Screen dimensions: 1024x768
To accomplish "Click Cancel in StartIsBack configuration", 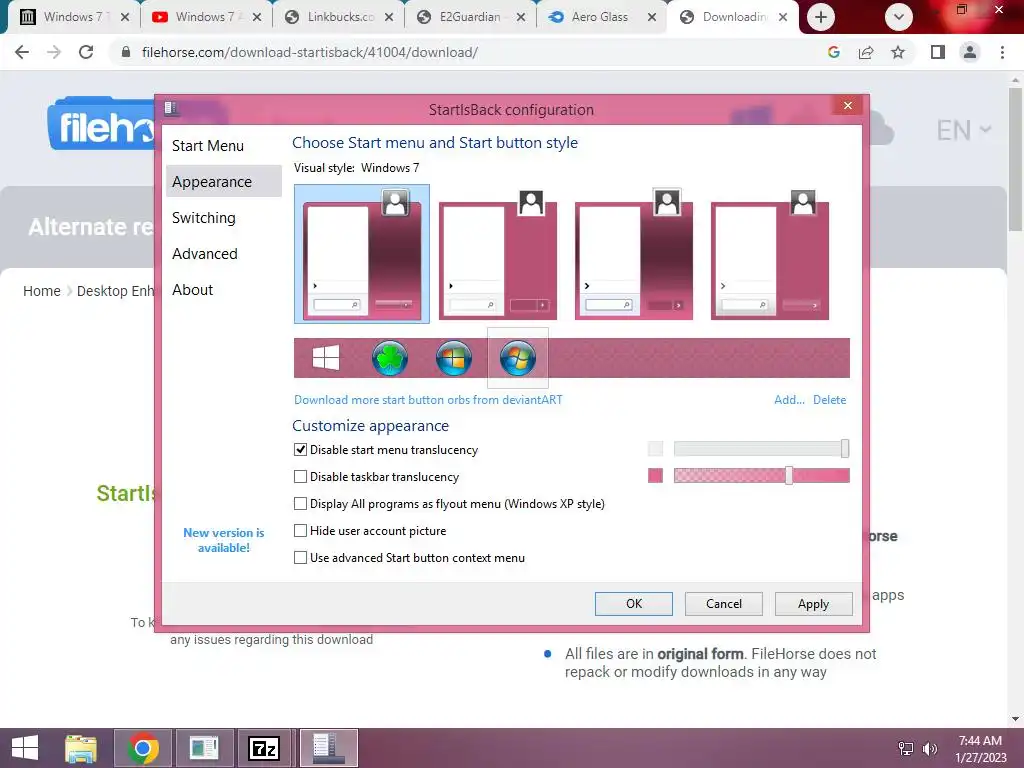I will tap(724, 603).
